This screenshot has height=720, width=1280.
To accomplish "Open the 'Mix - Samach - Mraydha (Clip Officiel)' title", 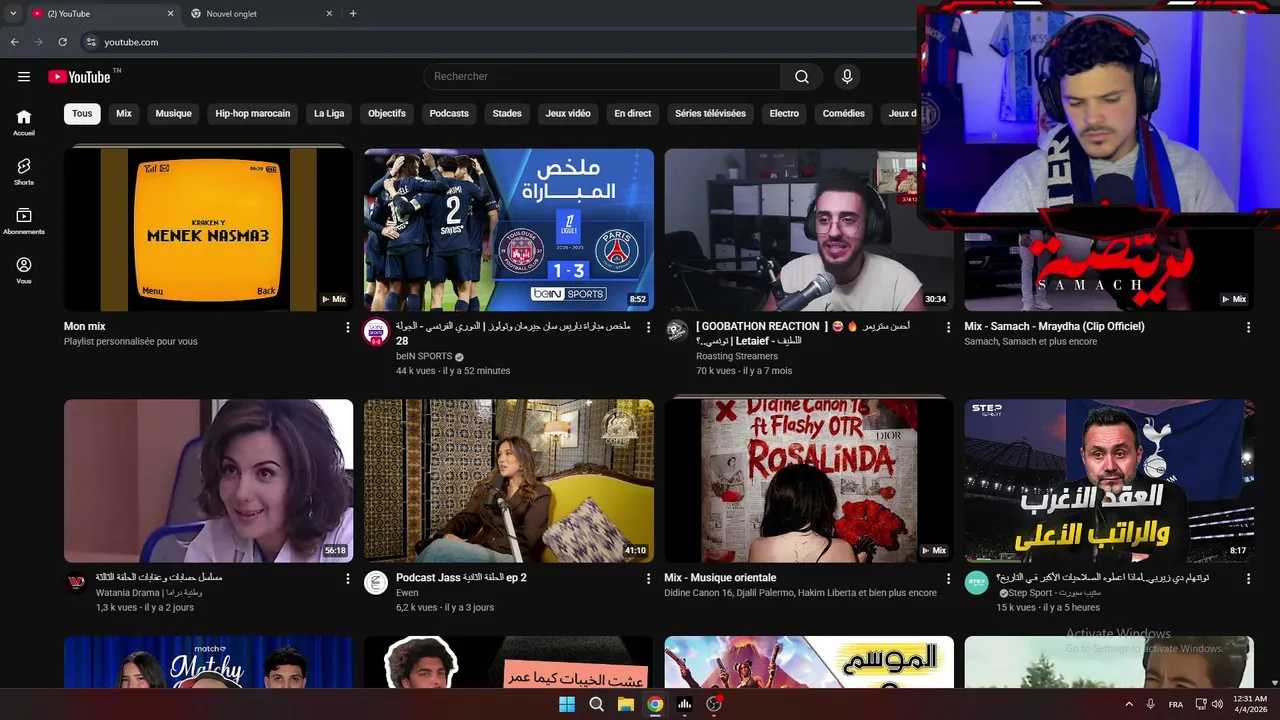I will coord(1054,327).
